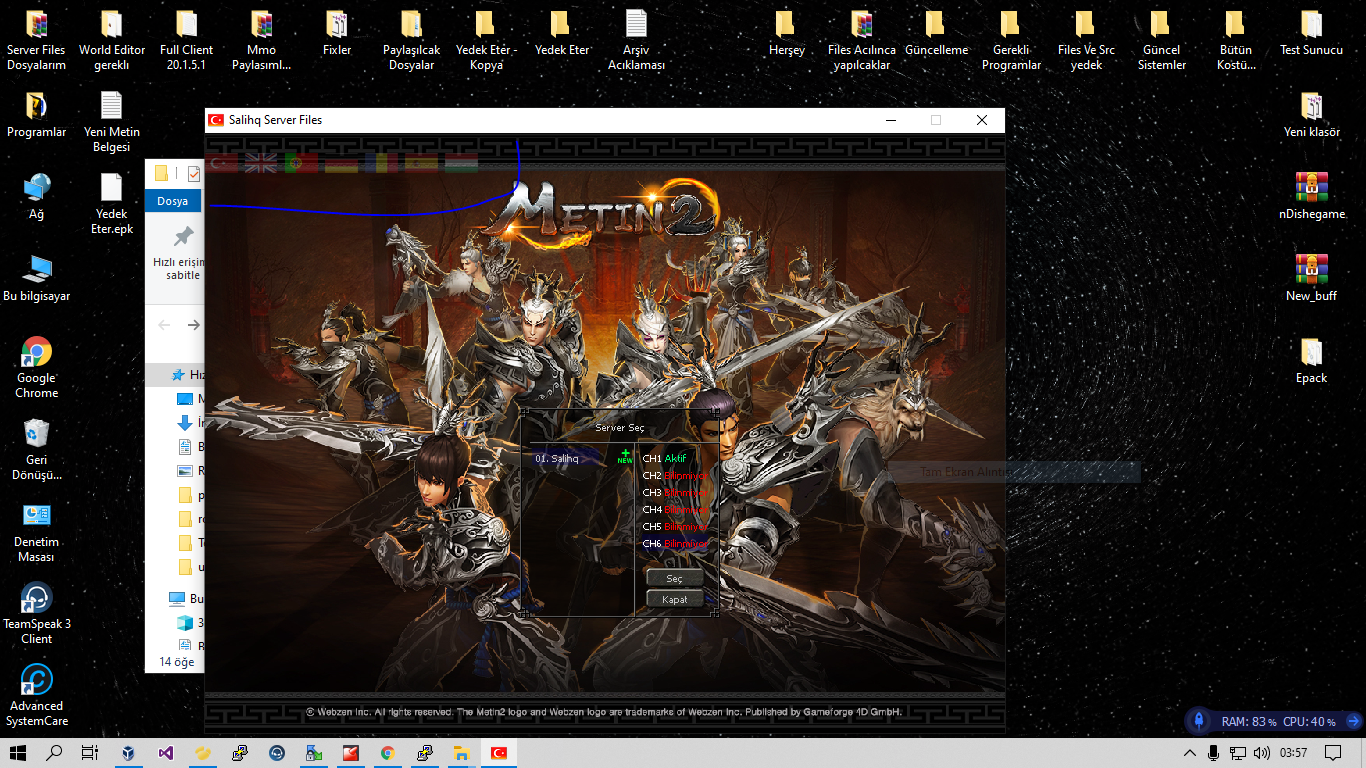Viewport: 1366px width, 768px height.
Task: Open Bu bilgisayar desktop icon
Action: [x=36, y=280]
